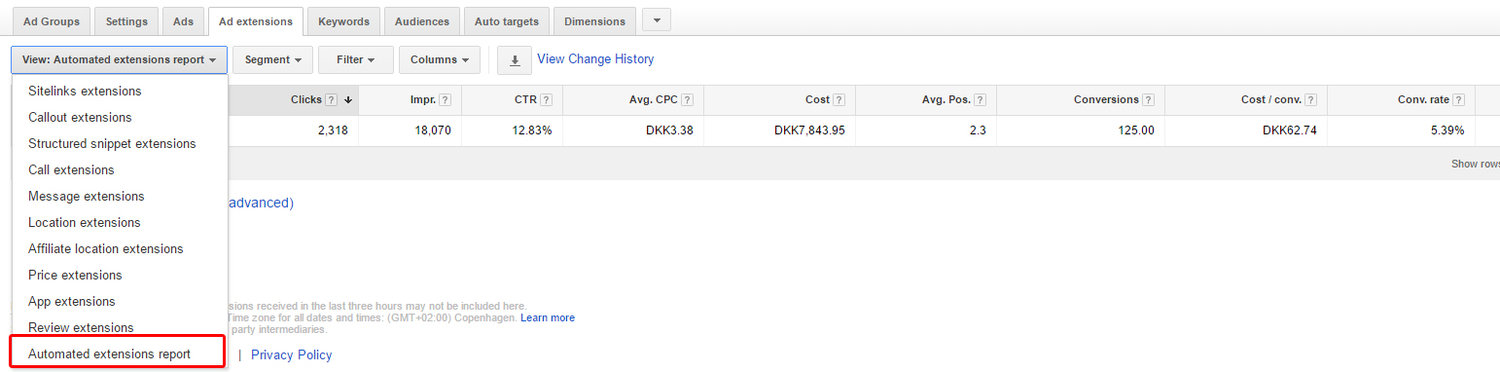Switch to the Ad Groups tab
Screen dimensions: 1500x372
pos(52,21)
